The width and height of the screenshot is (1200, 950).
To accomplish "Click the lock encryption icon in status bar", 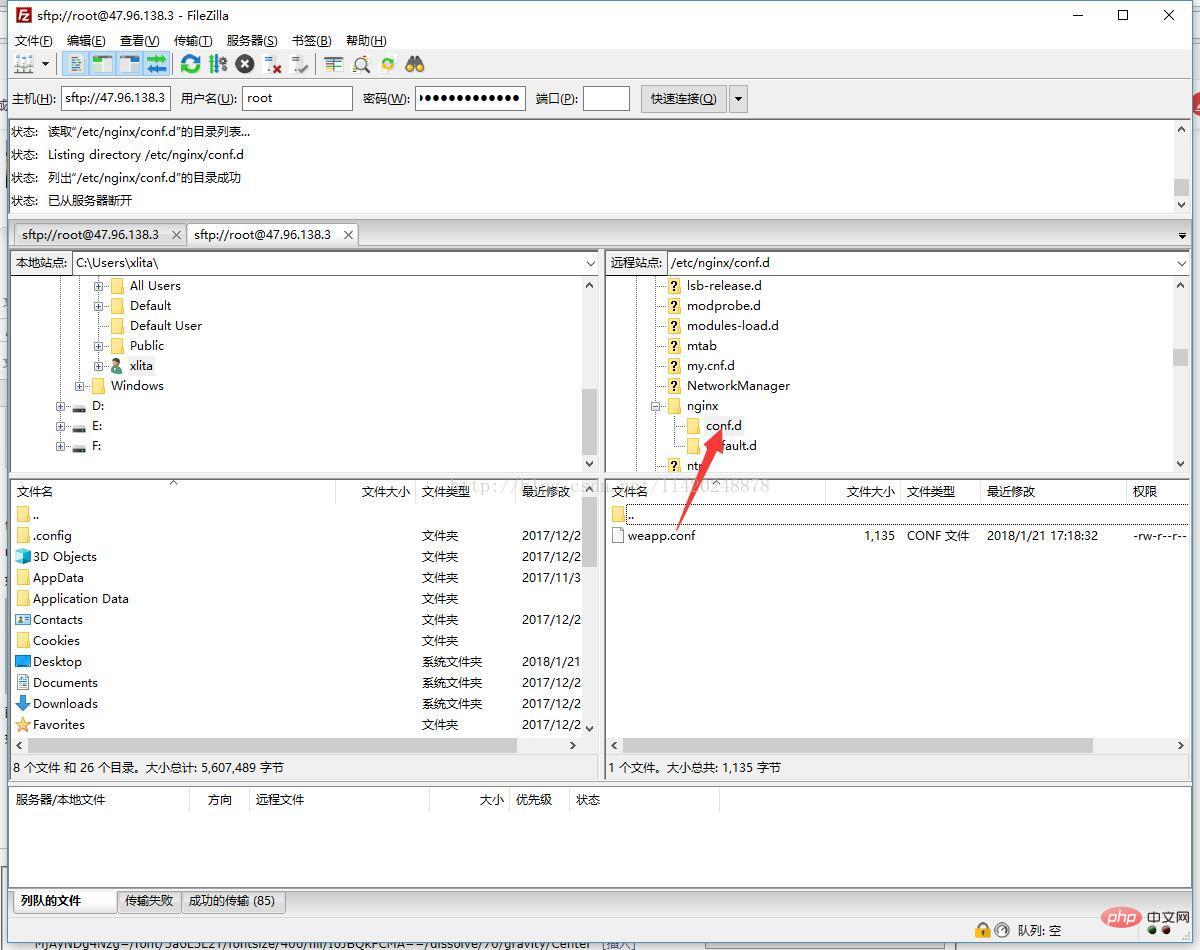I will (x=982, y=930).
